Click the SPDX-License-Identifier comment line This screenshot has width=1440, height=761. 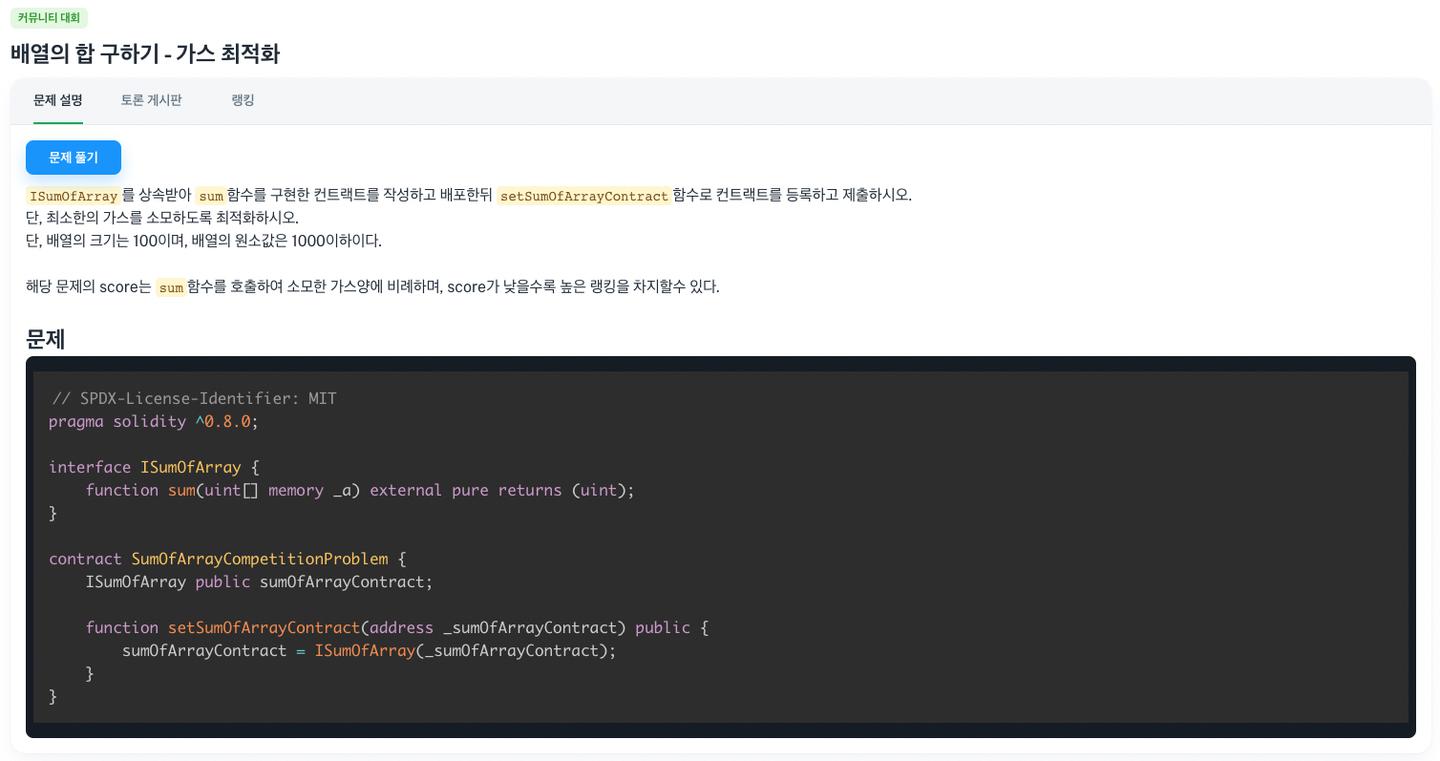pos(194,399)
